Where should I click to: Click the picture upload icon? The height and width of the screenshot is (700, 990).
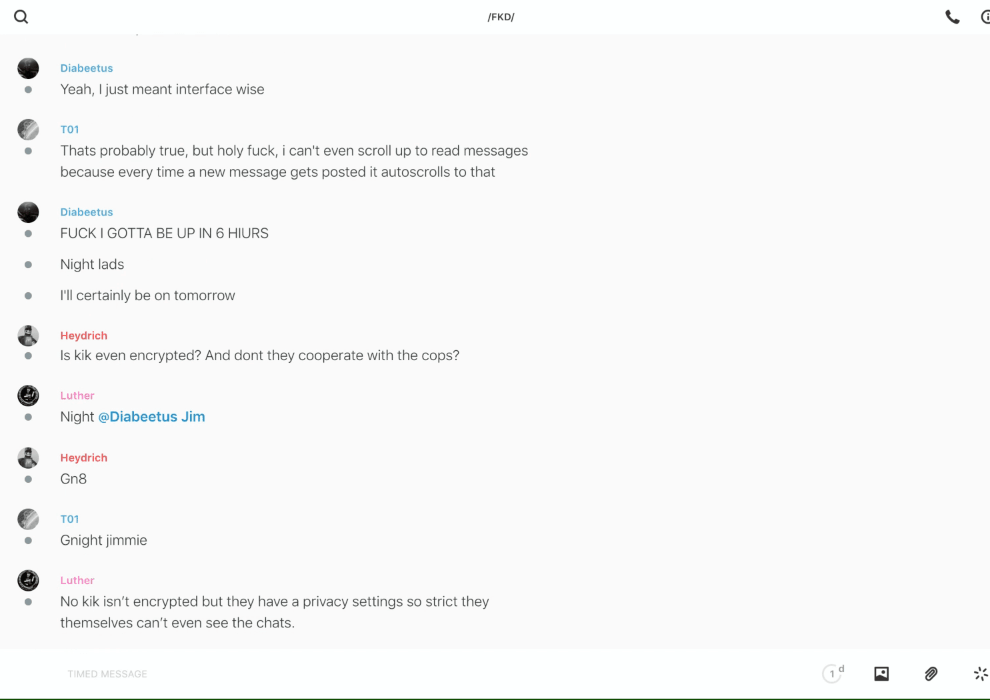(881, 674)
